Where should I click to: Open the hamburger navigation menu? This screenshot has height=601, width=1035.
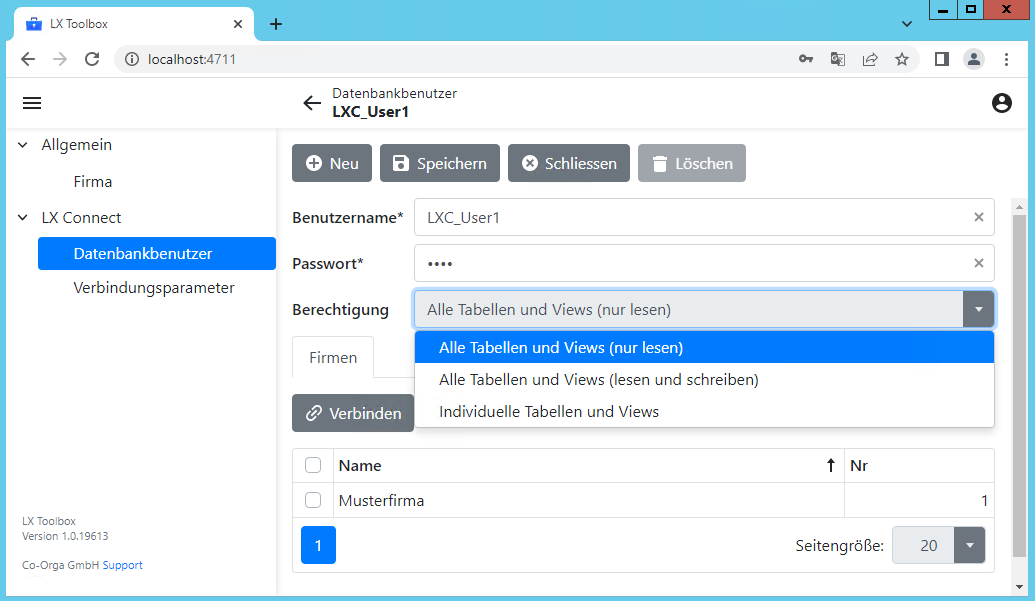click(x=32, y=103)
